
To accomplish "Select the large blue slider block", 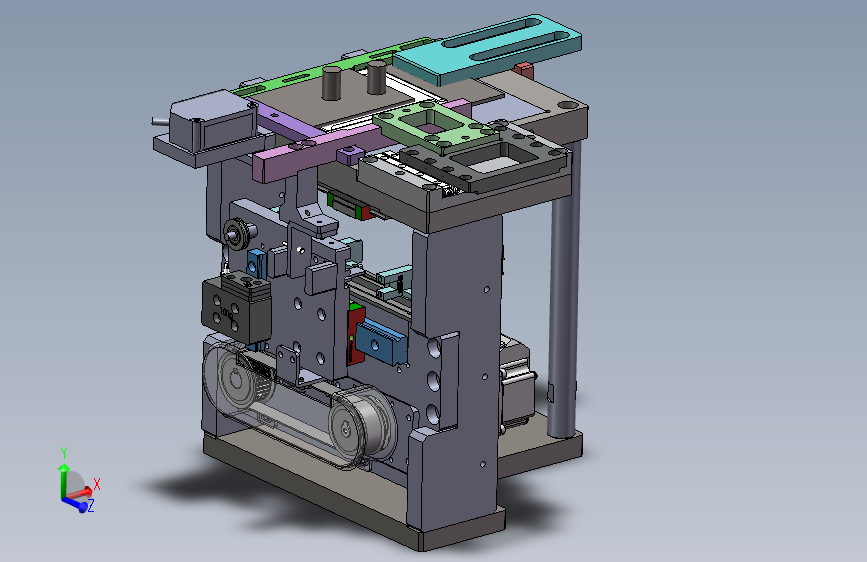I will [x=382, y=343].
